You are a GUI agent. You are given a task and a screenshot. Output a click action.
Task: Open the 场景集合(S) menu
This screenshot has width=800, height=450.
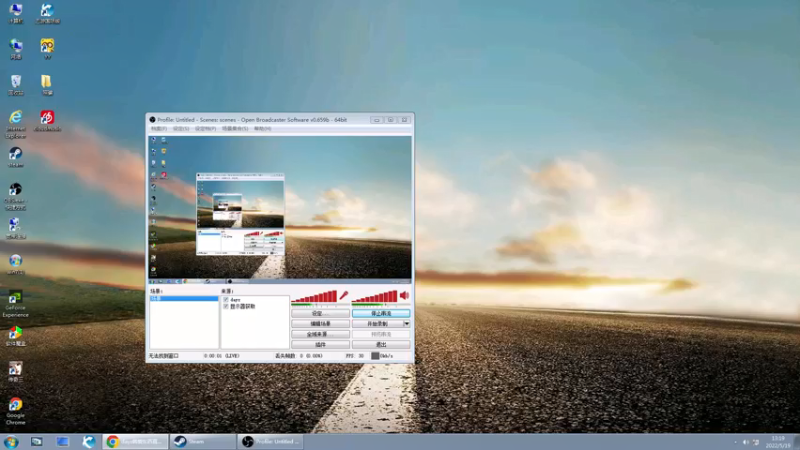[x=235, y=129]
